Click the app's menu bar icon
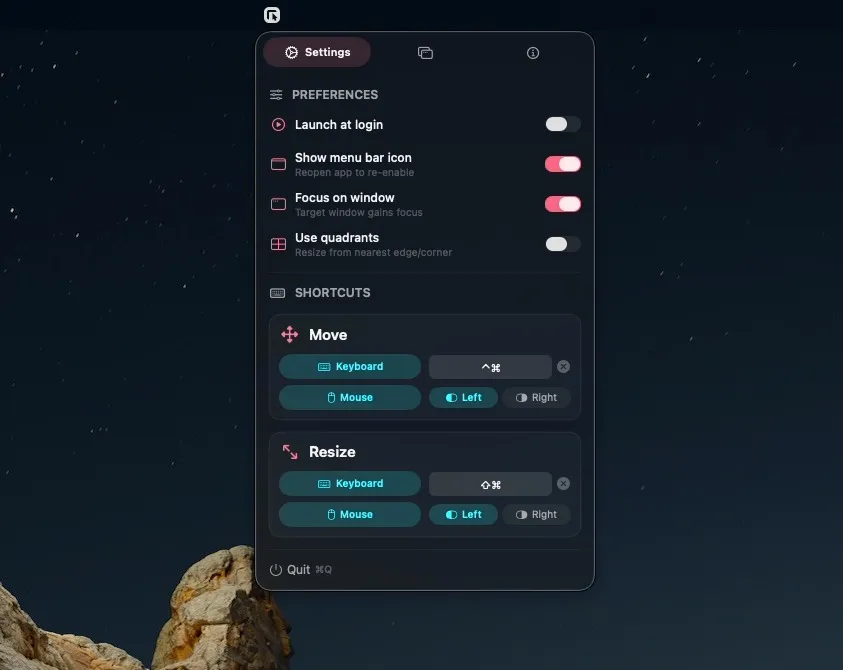Viewport: 843px width, 670px height. point(272,15)
